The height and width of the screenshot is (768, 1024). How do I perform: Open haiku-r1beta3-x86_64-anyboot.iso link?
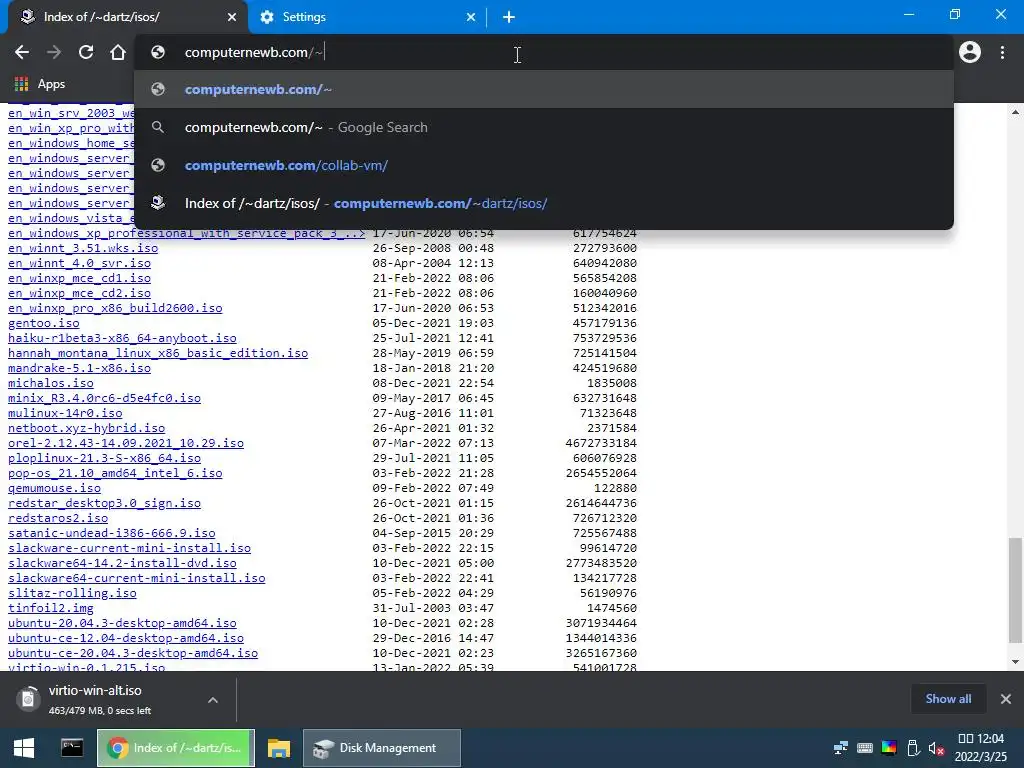[122, 338]
